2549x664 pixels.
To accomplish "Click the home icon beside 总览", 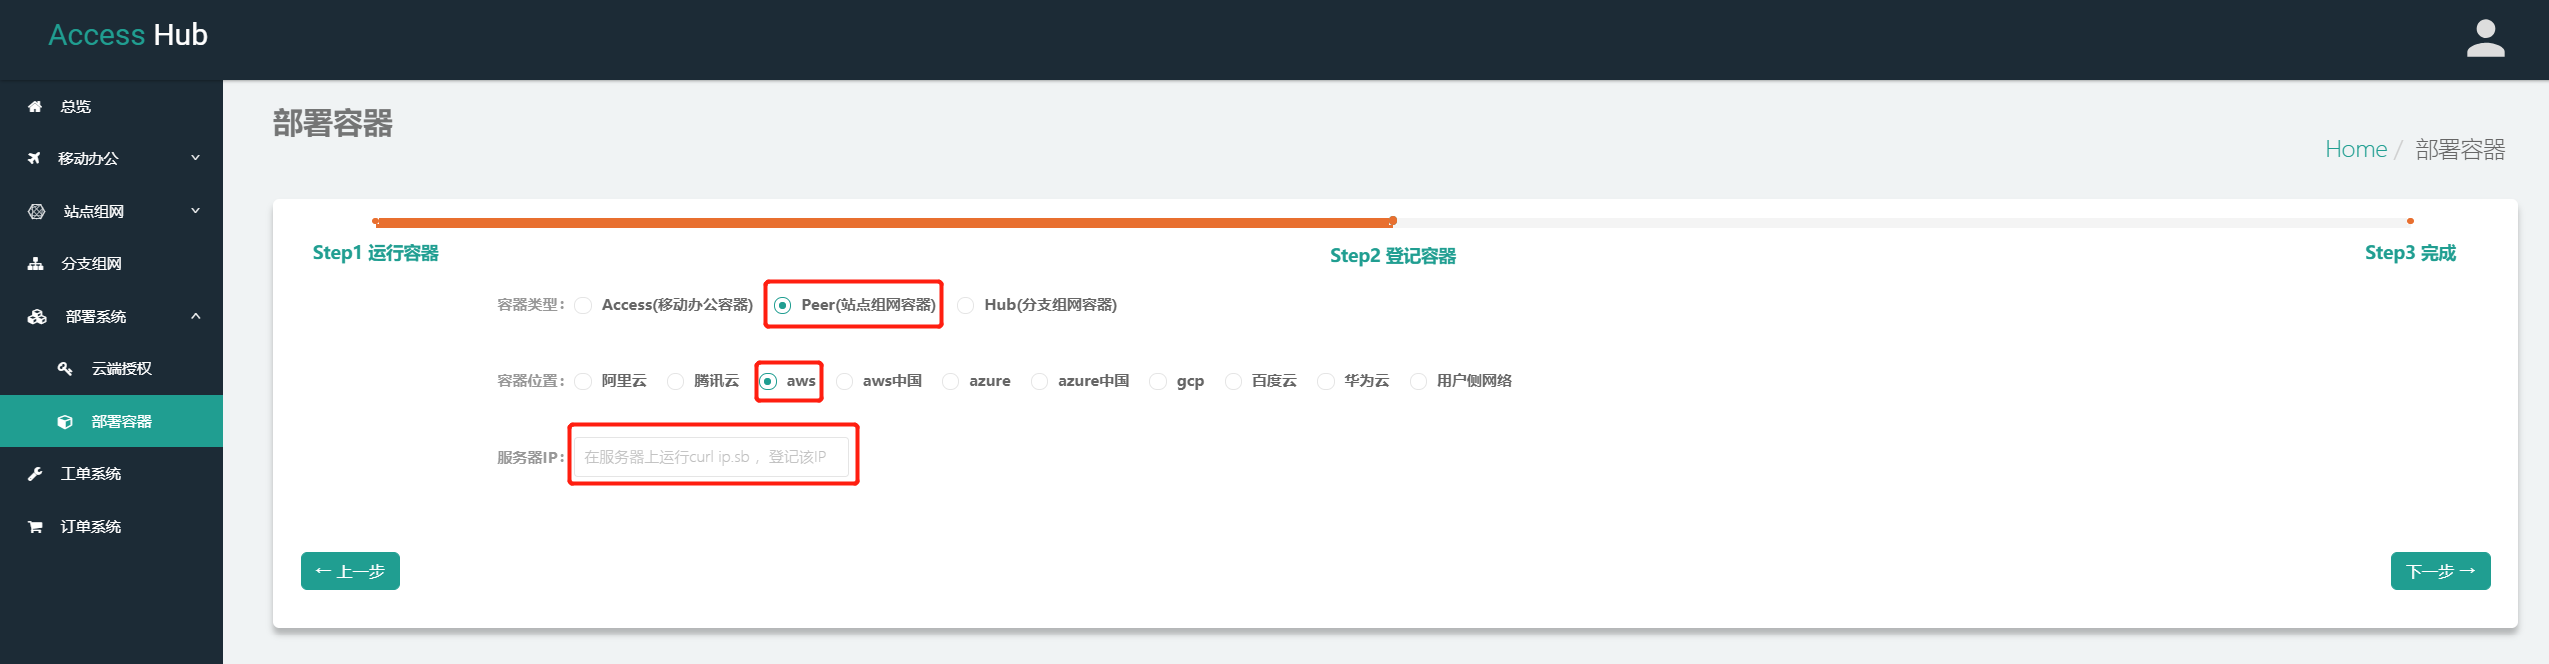I will tap(35, 106).
